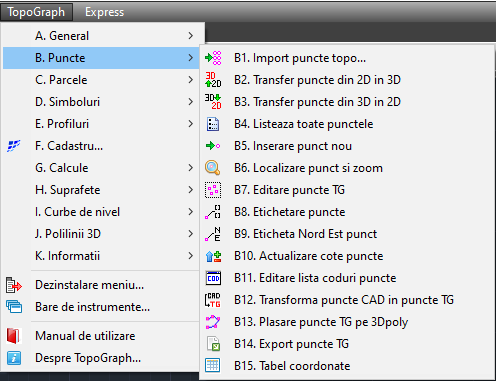This screenshot has height=381, width=496.
Task: Choose Bare de instrumente... option
Action: (x=101, y=307)
